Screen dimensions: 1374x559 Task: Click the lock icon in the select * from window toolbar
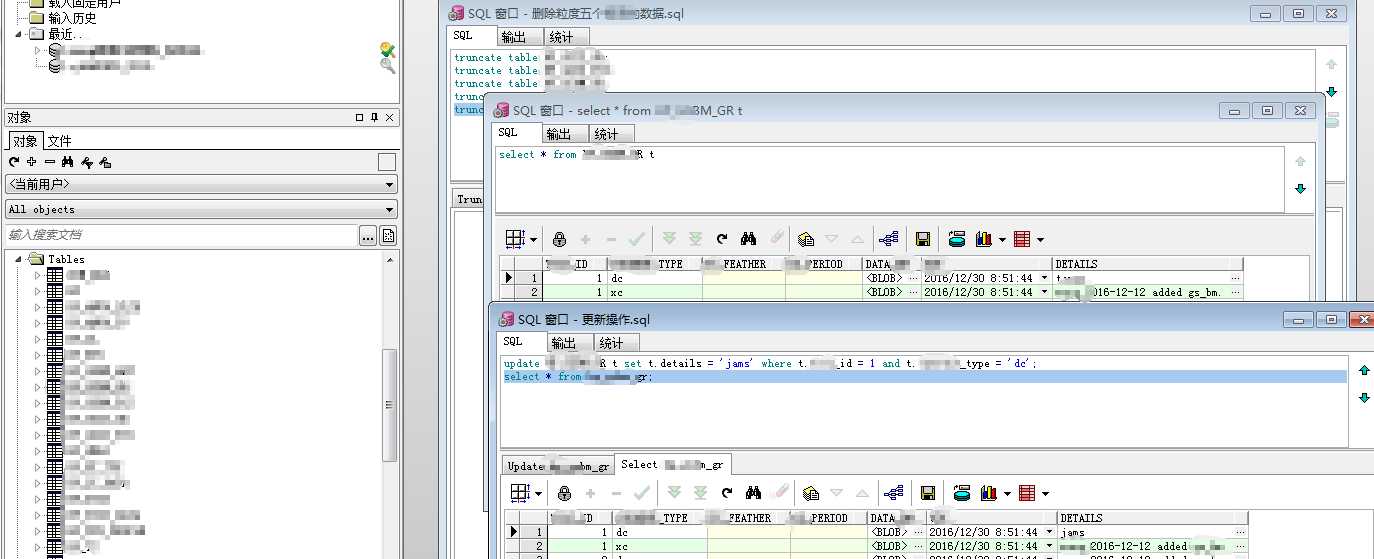pos(559,239)
